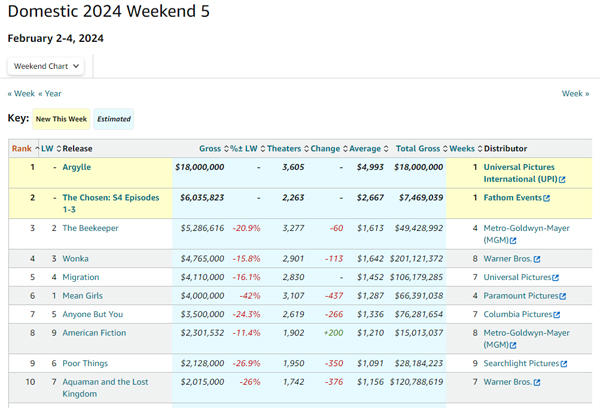This screenshot has height=408, width=600.
Task: Open Aquaman and the Lost Kingdom link
Action: tap(105, 388)
